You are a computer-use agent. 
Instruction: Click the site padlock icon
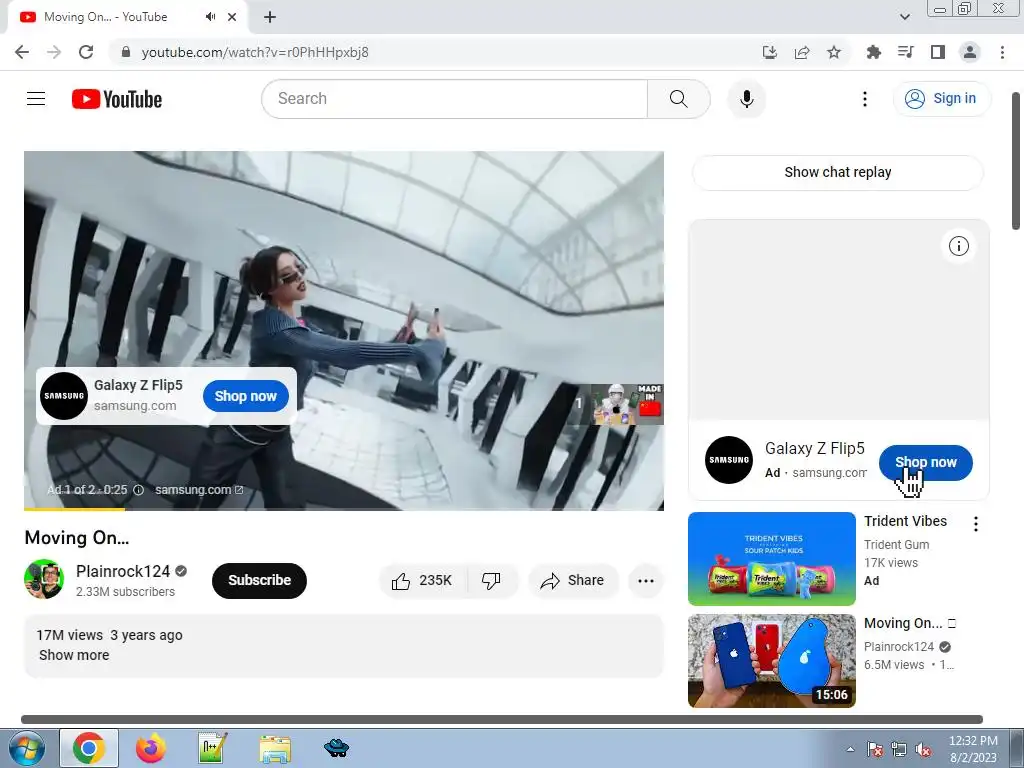(x=126, y=52)
